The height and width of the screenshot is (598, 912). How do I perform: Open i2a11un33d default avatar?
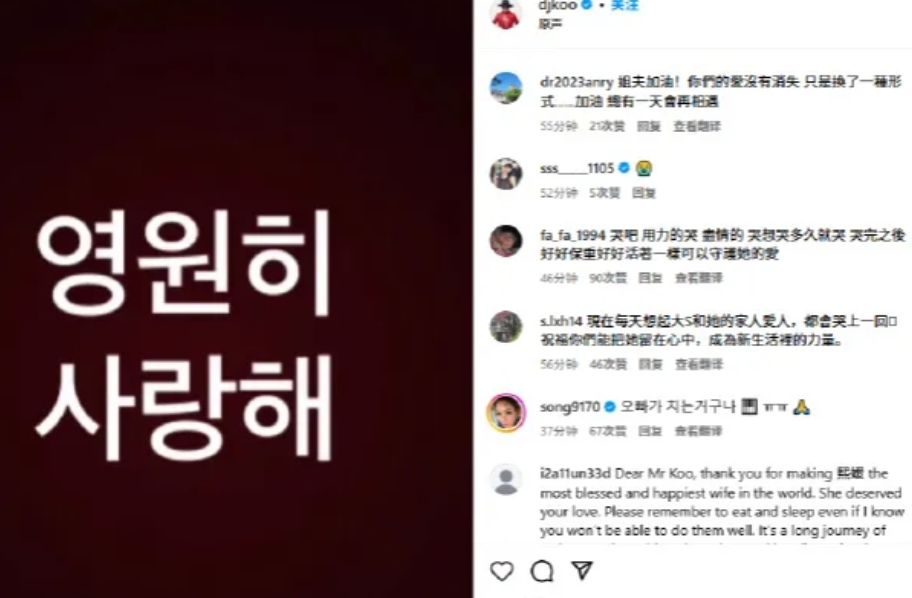[506, 480]
